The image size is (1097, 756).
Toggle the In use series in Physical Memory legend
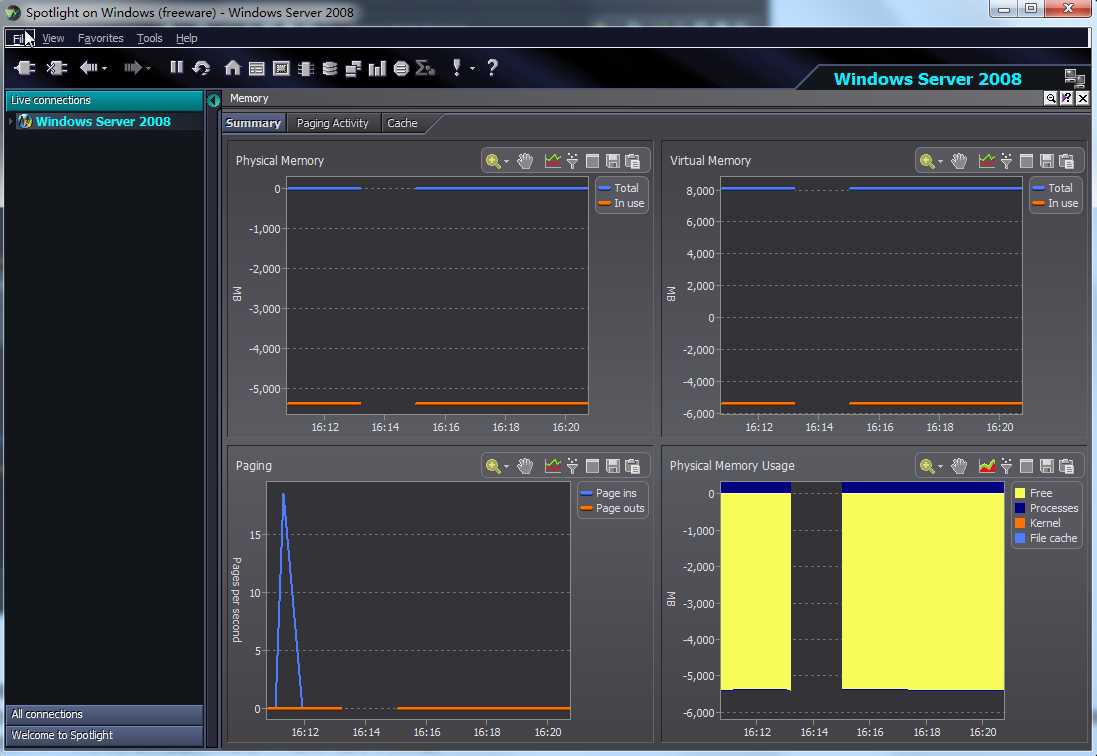(x=621, y=204)
